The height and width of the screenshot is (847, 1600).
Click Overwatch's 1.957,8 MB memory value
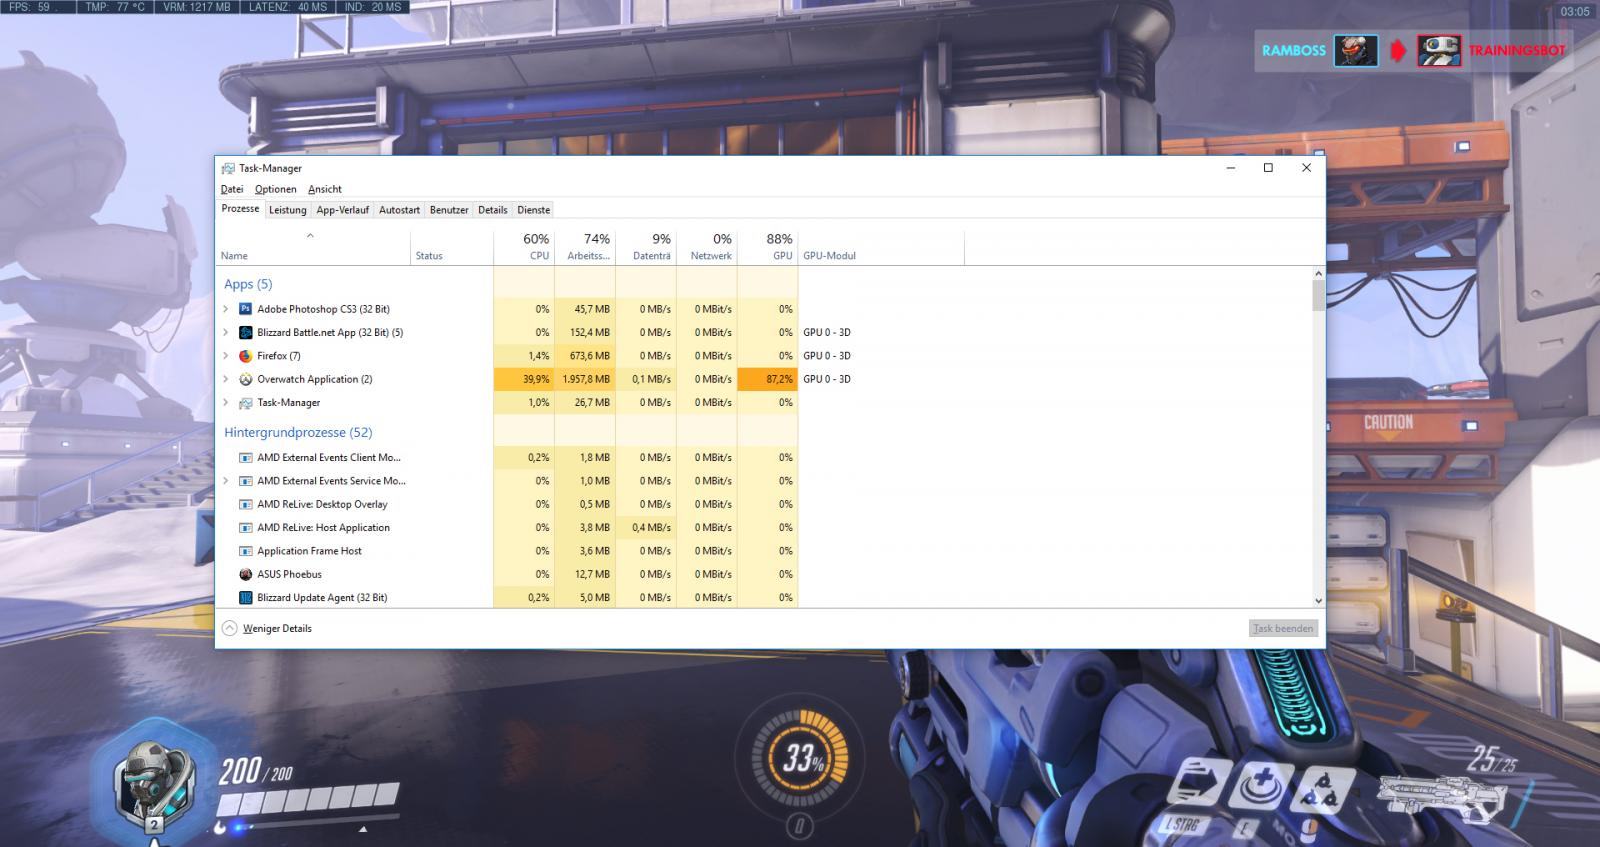(585, 379)
